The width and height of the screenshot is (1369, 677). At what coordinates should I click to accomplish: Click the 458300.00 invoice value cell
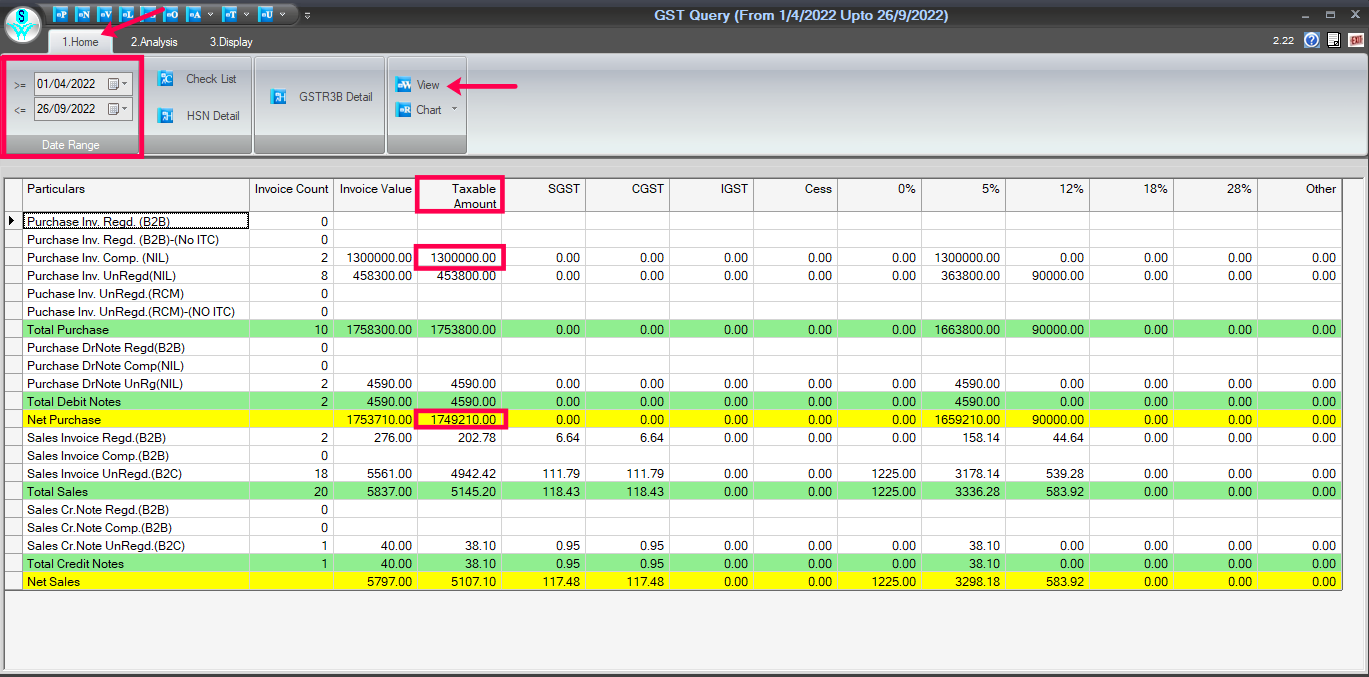pos(375,275)
